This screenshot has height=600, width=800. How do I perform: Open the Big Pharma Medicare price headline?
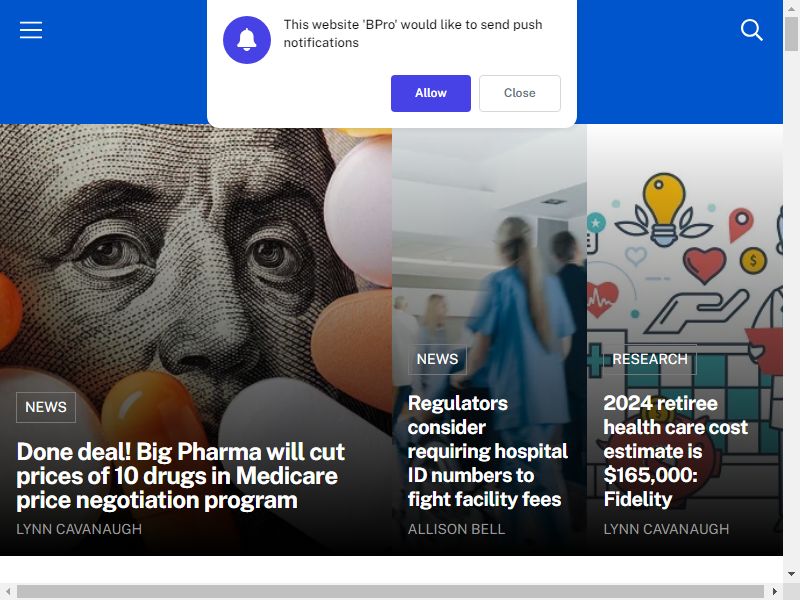pyautogui.click(x=181, y=476)
